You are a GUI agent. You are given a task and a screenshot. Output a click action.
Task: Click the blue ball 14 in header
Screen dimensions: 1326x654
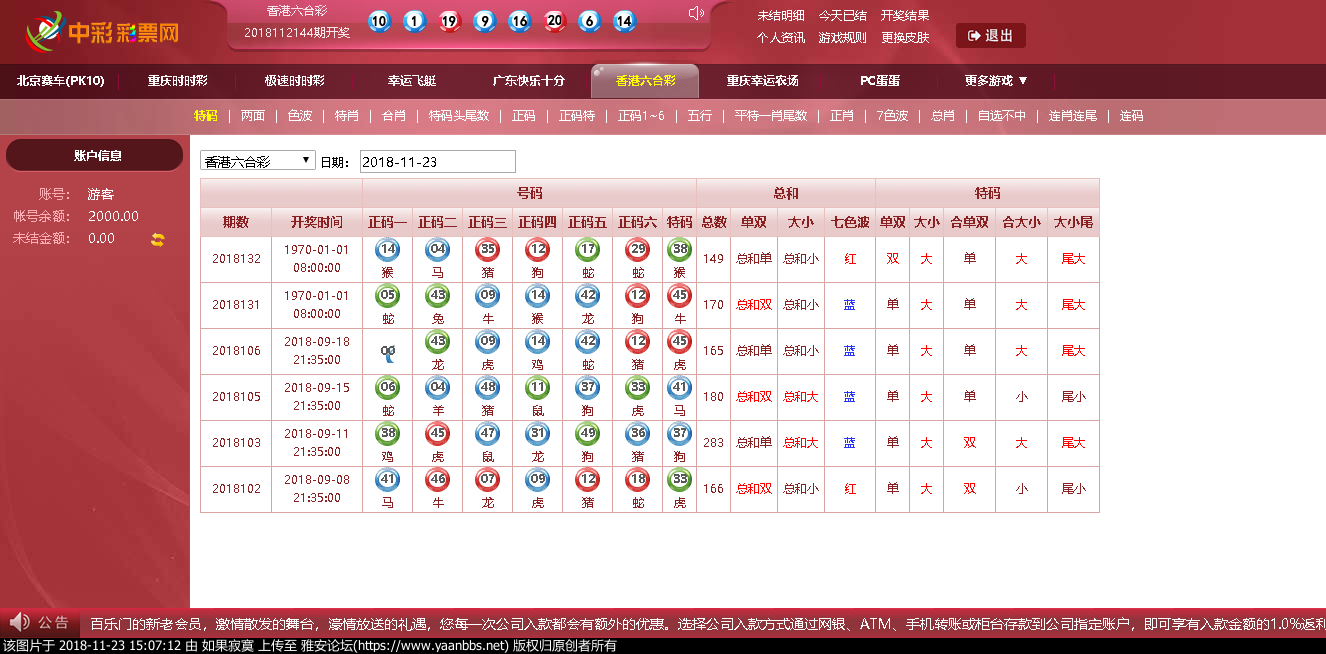[624, 21]
